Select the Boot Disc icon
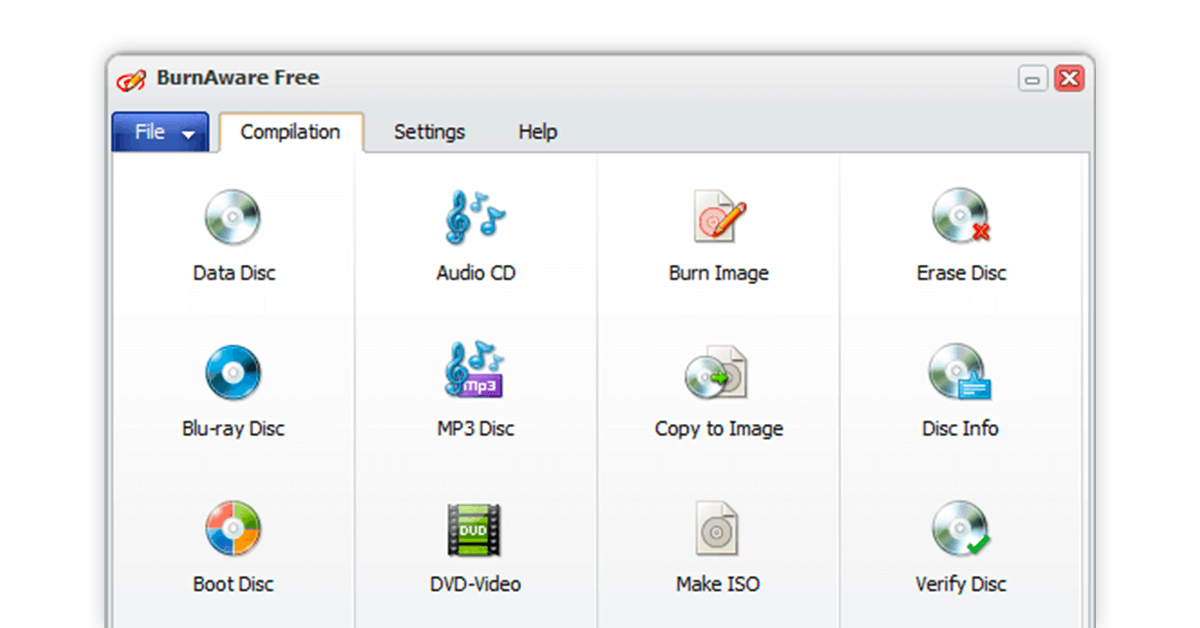Image resolution: width=1200 pixels, height=628 pixels. 233,529
